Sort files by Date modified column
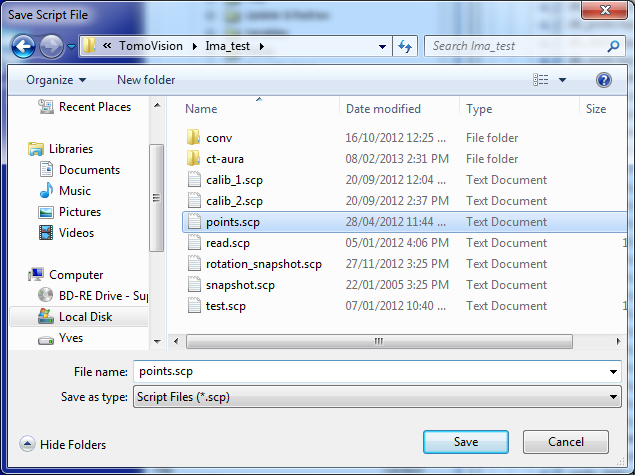The width and height of the screenshot is (635, 475). [x=383, y=109]
